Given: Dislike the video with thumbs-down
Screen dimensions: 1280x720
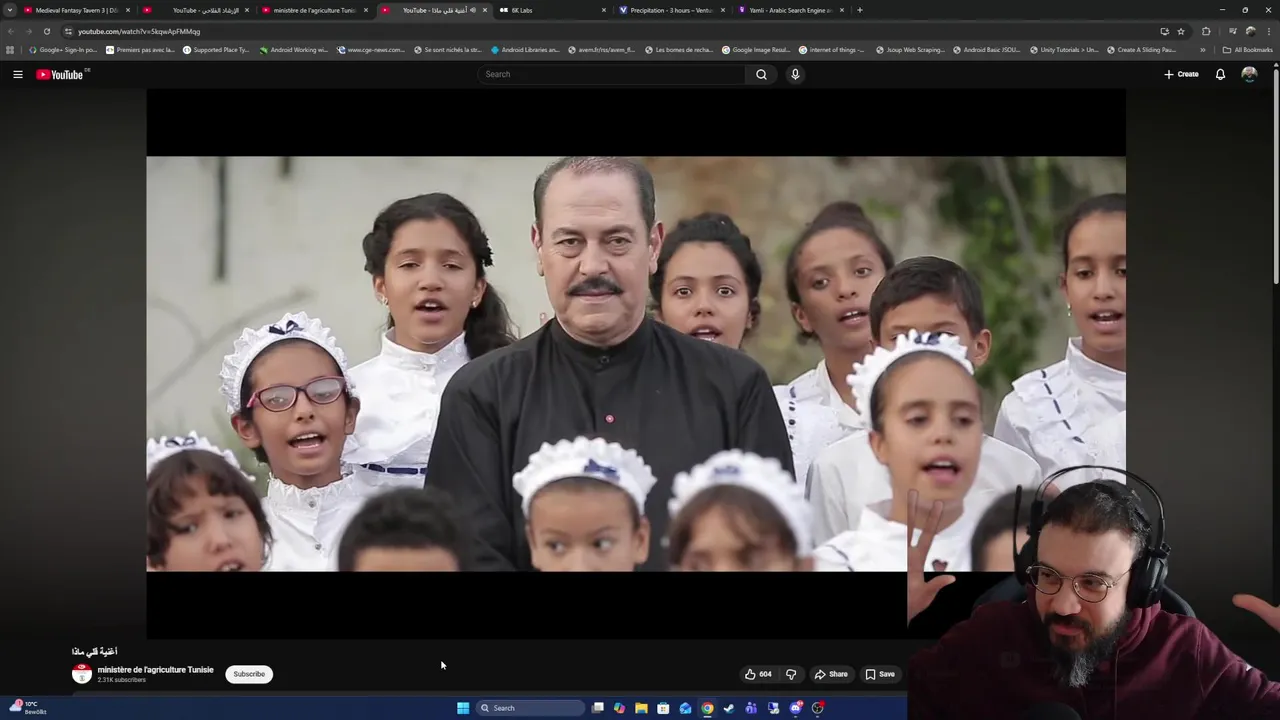Looking at the screenshot, I should pos(791,674).
